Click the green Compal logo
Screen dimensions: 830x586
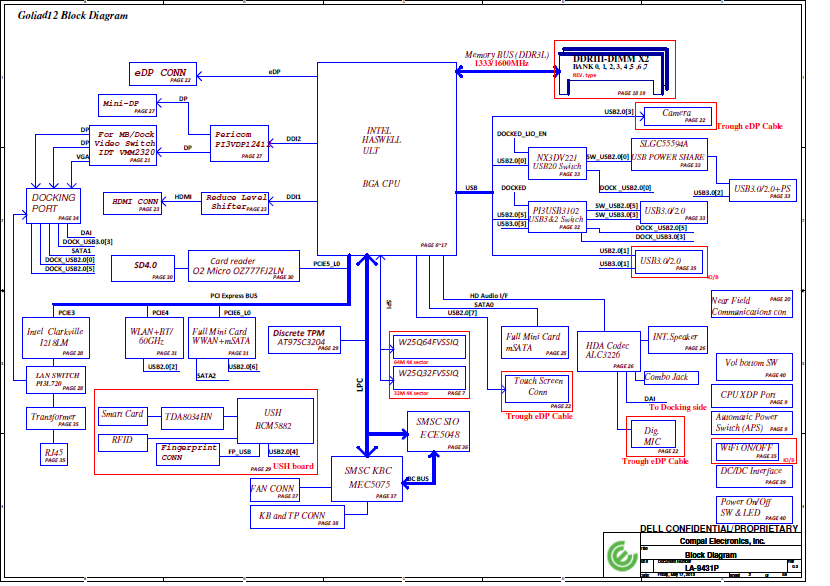pyautogui.click(x=622, y=556)
